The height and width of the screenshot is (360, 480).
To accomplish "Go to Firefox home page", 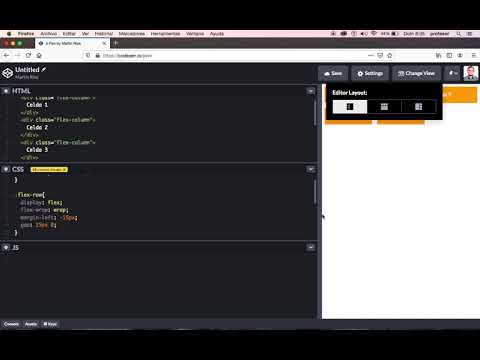I will click(39, 55).
